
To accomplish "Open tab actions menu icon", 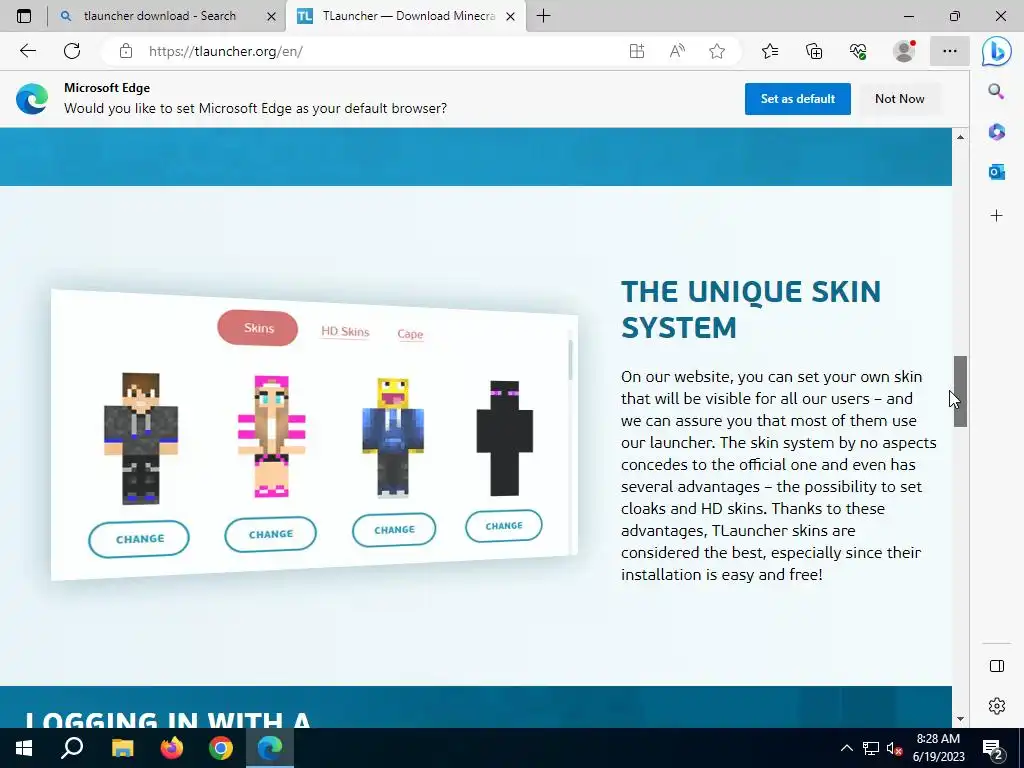I will pyautogui.click(x=24, y=16).
